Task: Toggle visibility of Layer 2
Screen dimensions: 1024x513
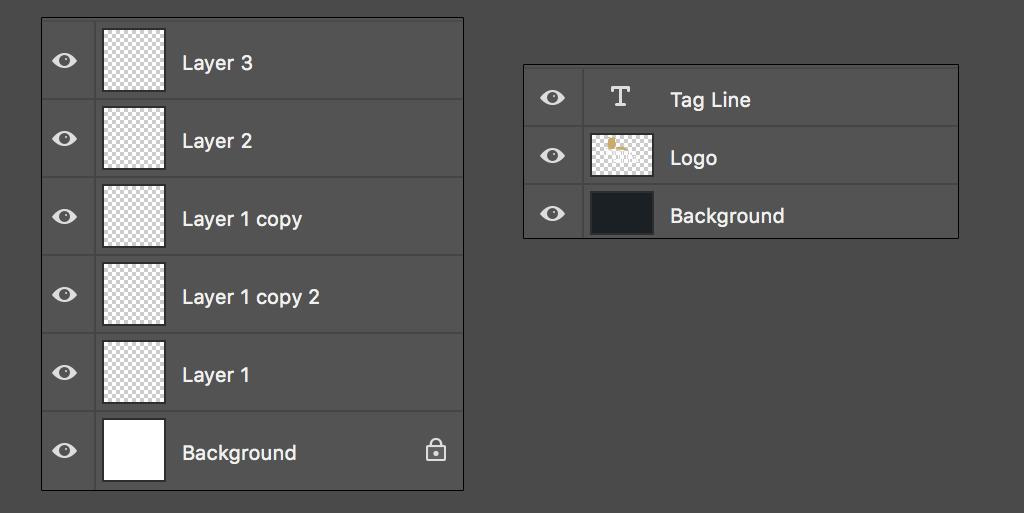Action: (64, 139)
